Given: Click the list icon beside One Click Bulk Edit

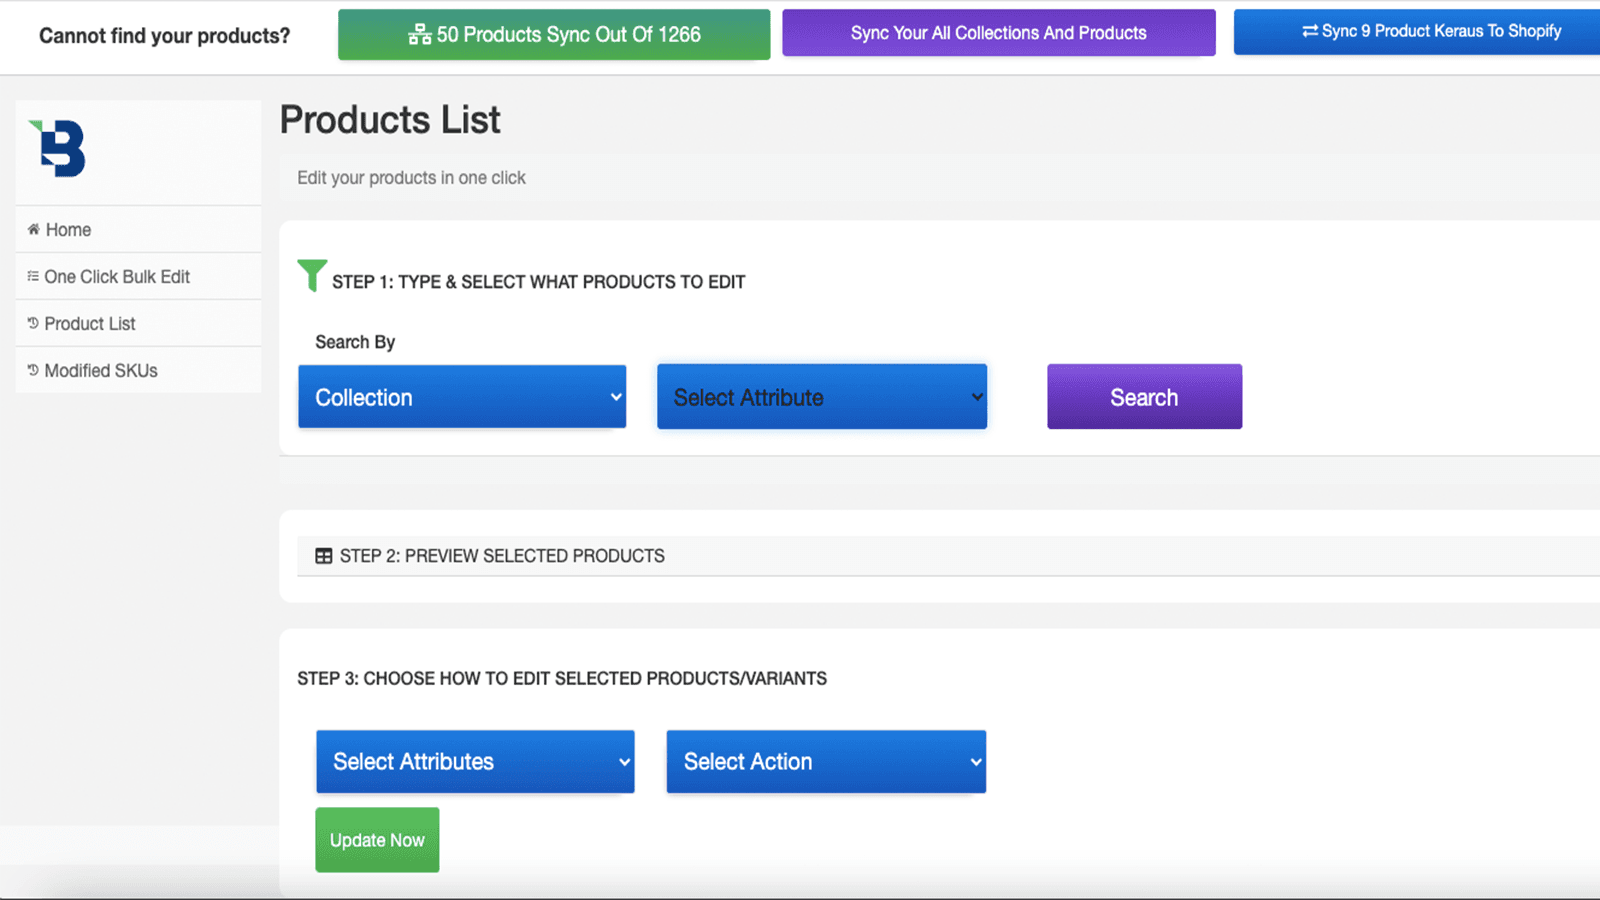Looking at the screenshot, I should 32,276.
